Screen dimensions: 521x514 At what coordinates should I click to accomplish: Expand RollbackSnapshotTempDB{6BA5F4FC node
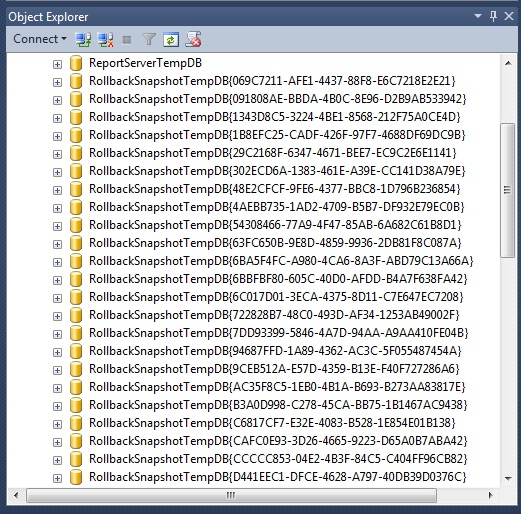tap(57, 262)
